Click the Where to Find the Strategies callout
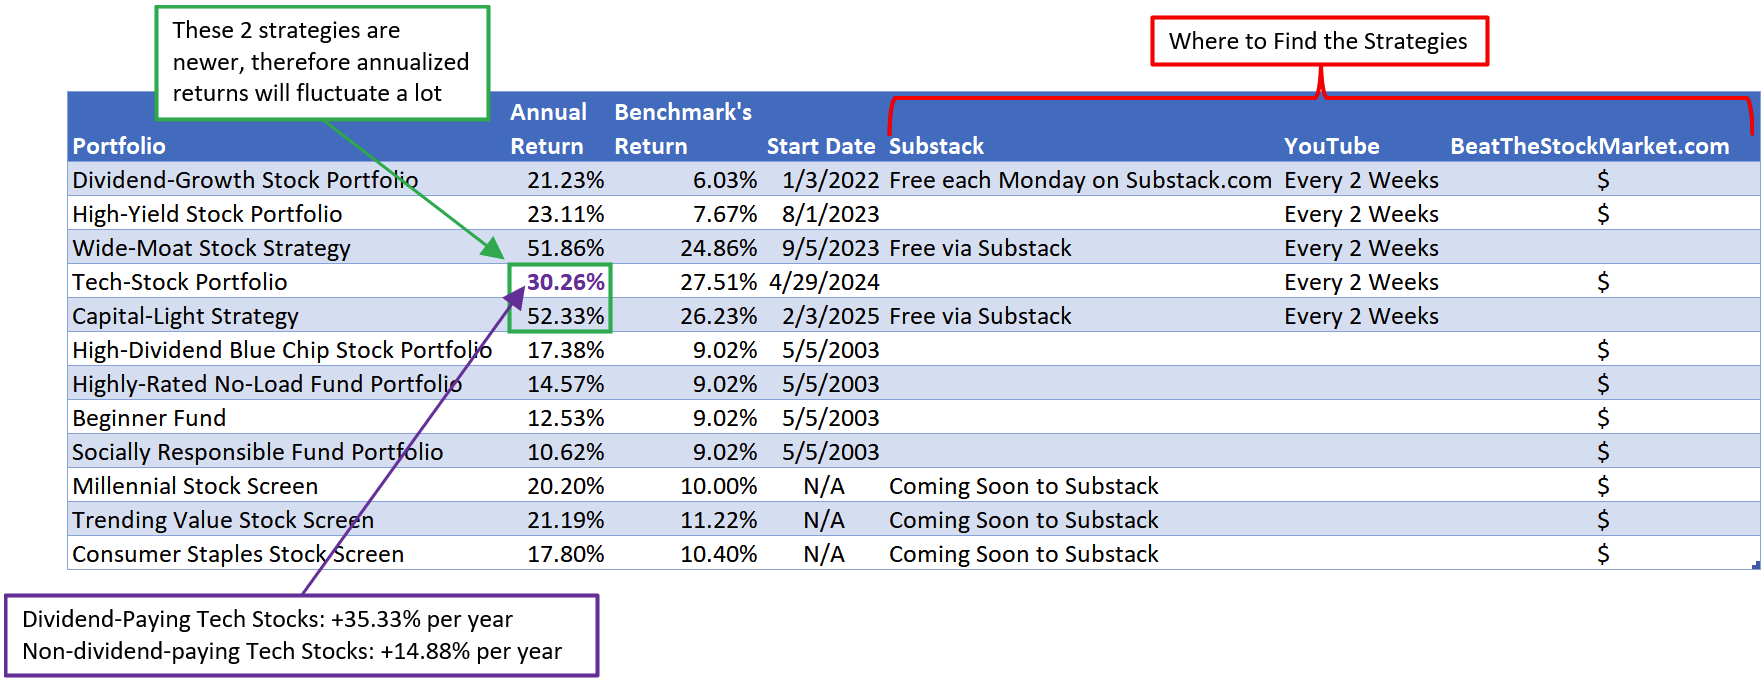This screenshot has height=686, width=1764. 1319,41
